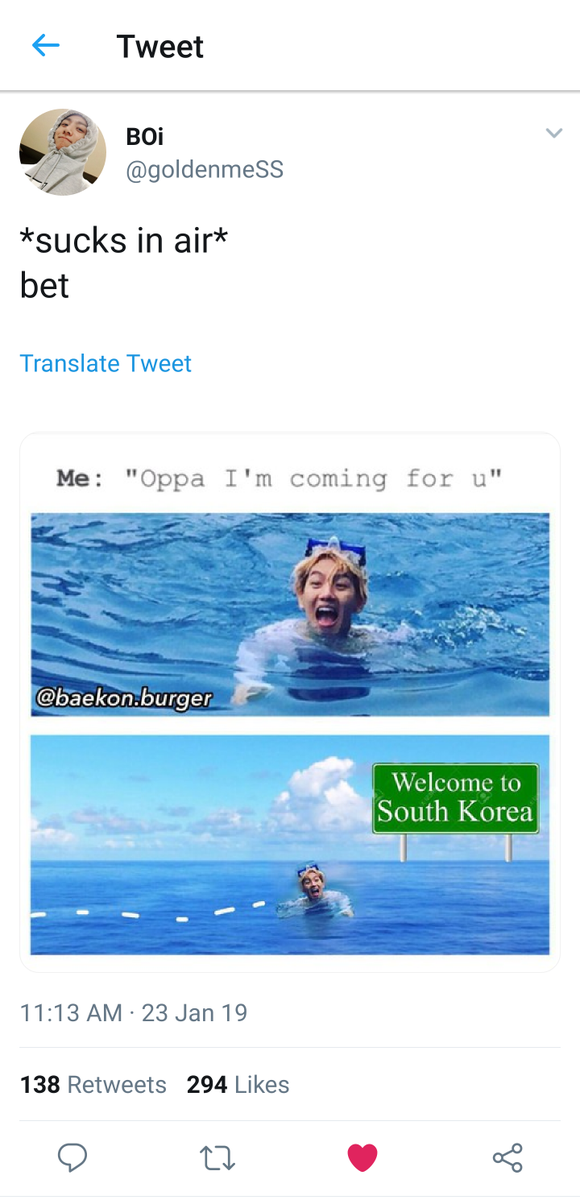Expand tweet options with the chevron arrow

pyautogui.click(x=553, y=133)
